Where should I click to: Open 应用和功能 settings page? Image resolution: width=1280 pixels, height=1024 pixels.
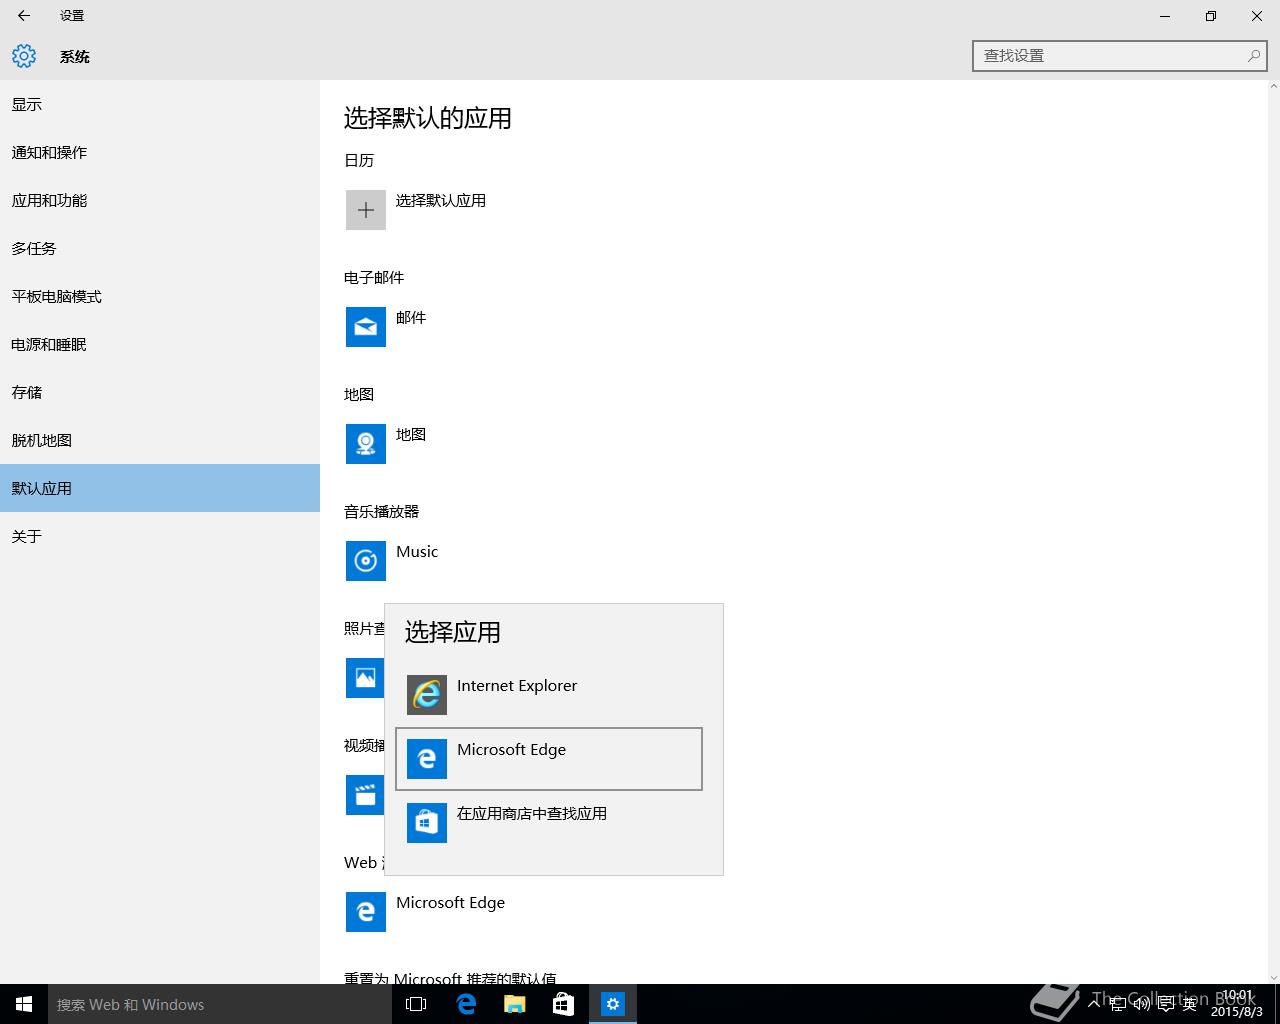[160, 200]
